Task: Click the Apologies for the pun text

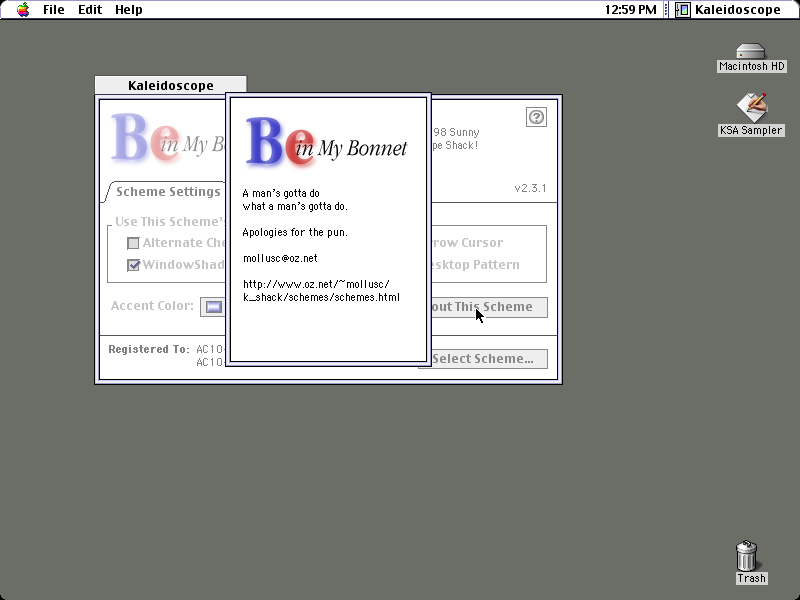Action: pyautogui.click(x=295, y=232)
